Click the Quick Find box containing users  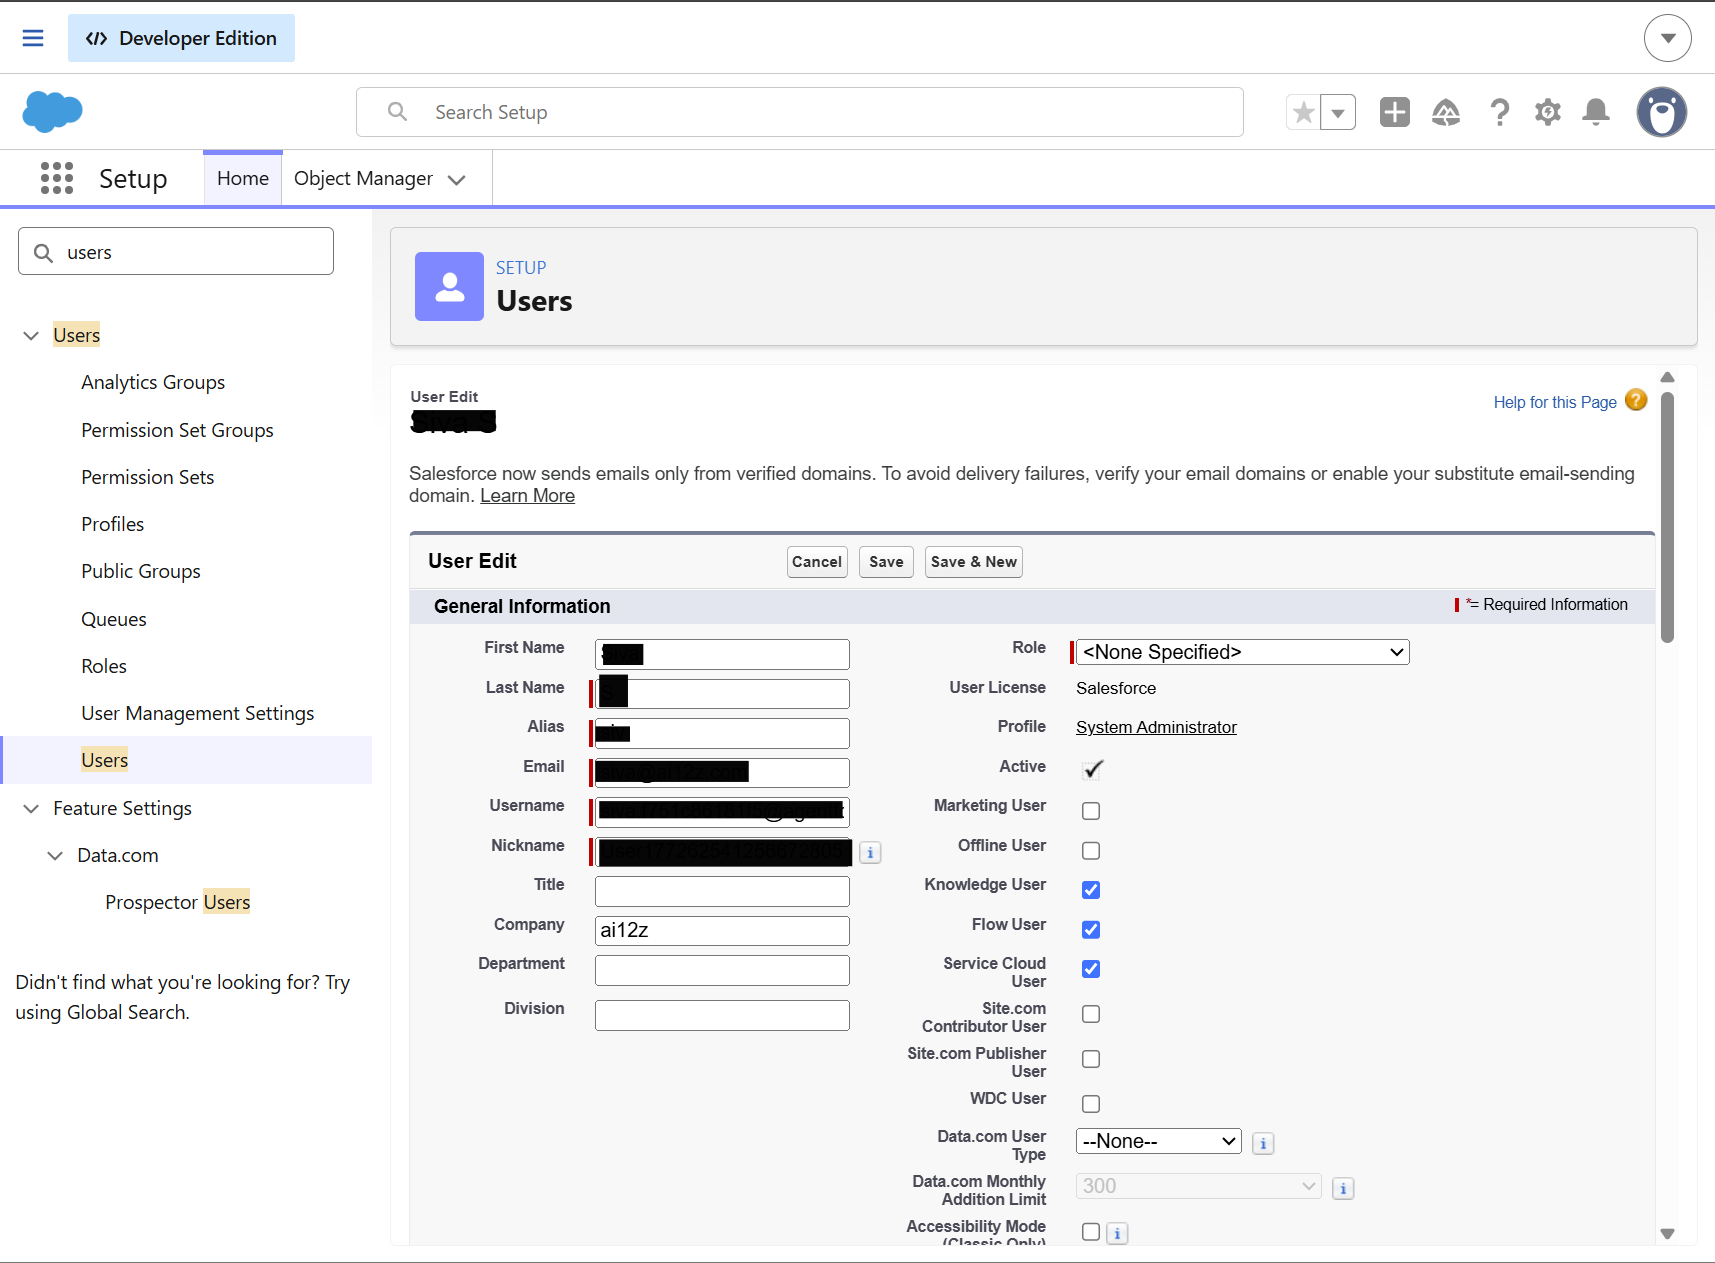[176, 251]
